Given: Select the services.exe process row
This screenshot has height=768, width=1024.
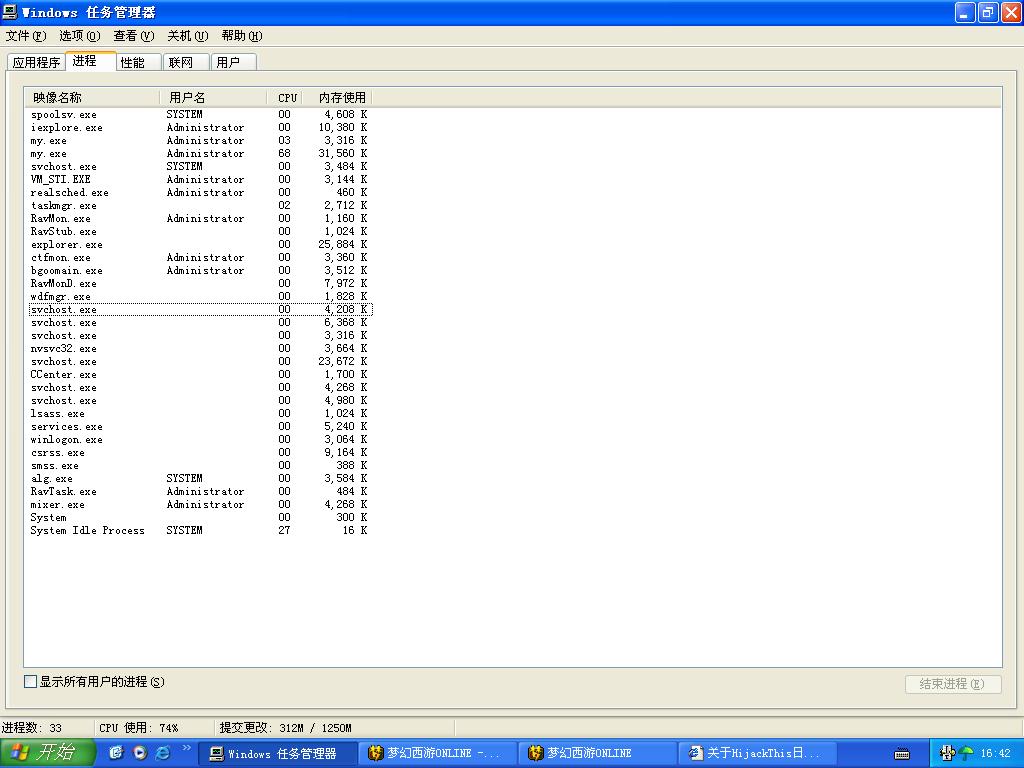Looking at the screenshot, I should (200, 426).
